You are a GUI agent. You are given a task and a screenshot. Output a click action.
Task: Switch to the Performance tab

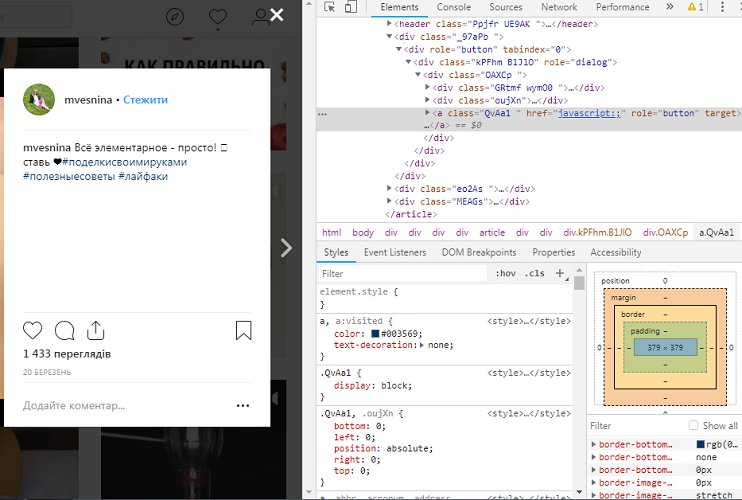coord(622,7)
